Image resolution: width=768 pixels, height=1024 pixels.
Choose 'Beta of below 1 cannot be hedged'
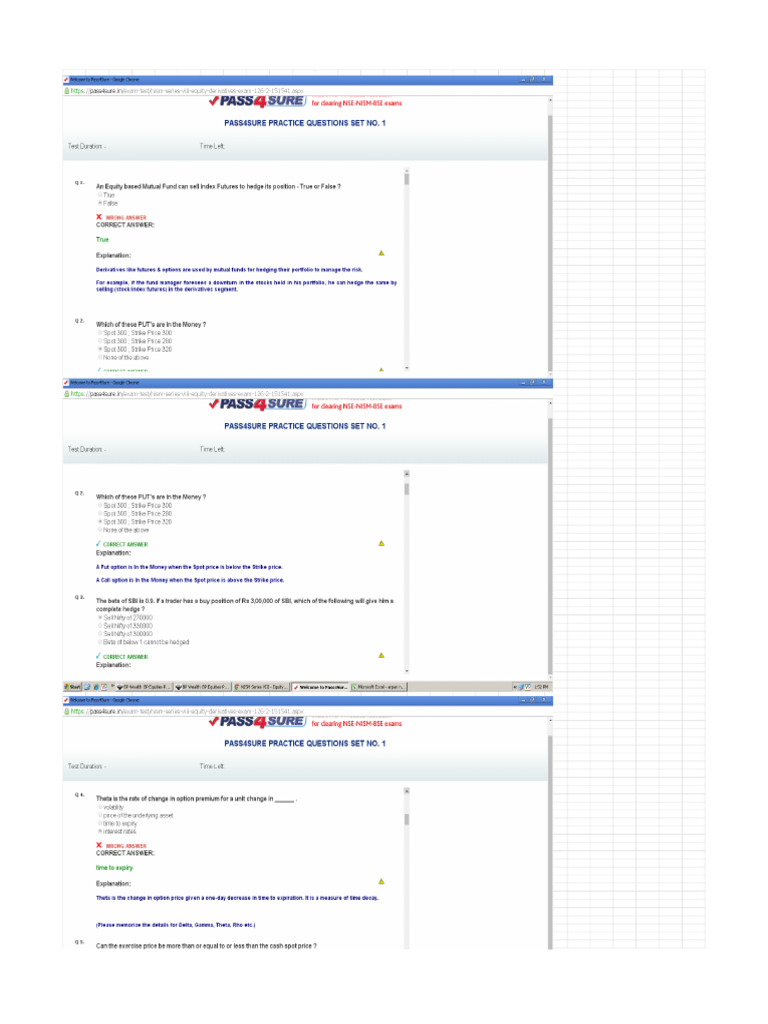[100, 641]
